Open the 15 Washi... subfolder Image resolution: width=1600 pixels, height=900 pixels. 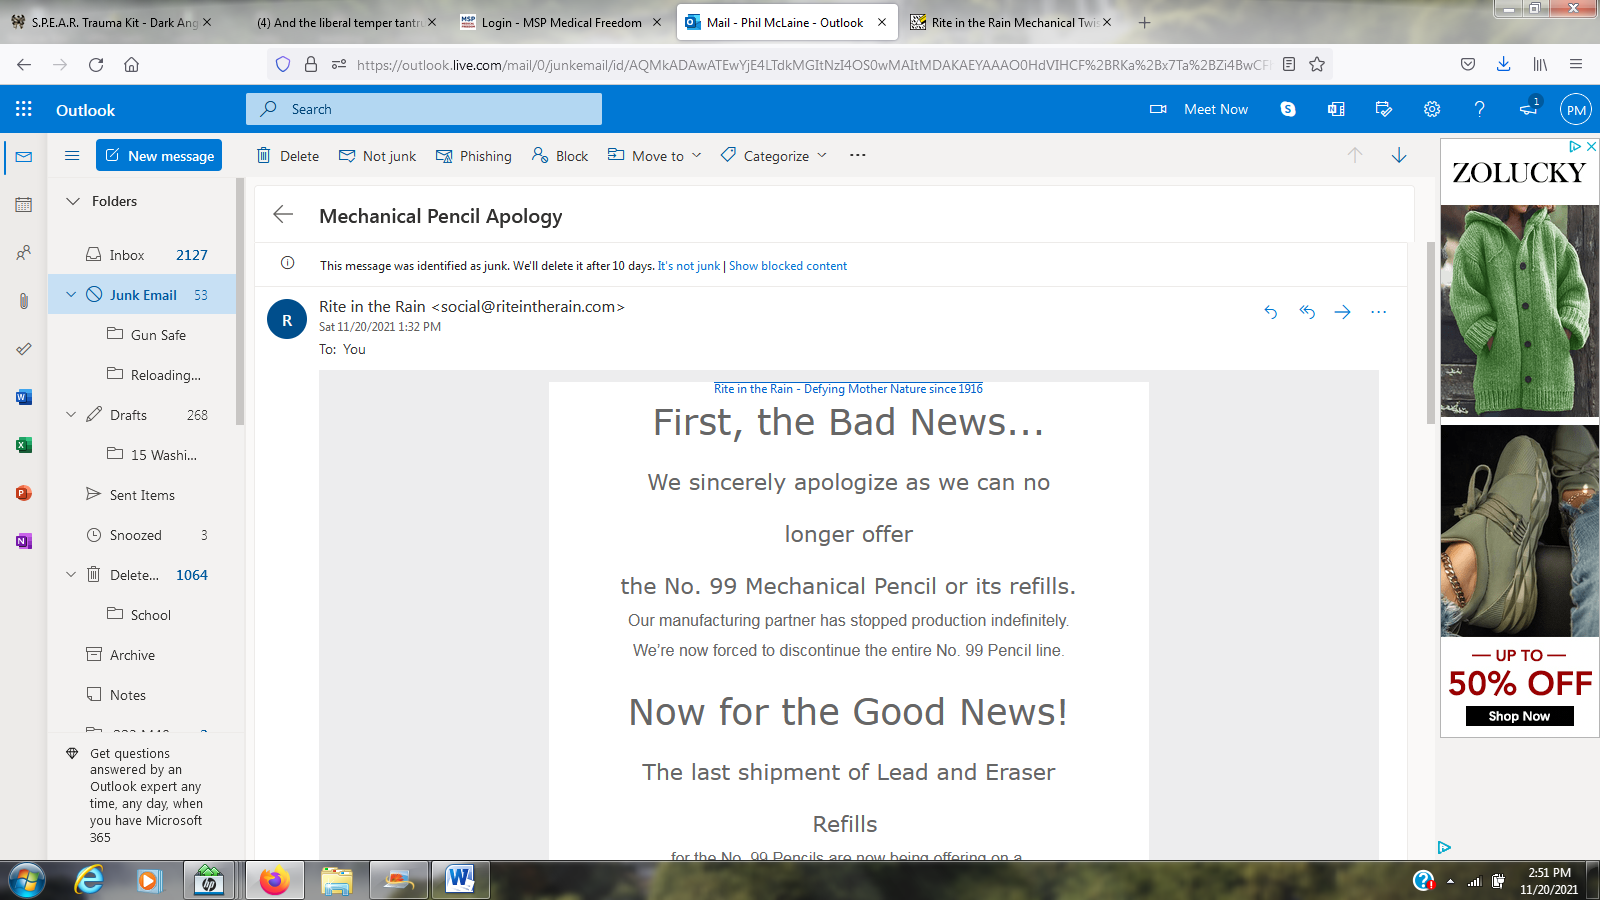tap(142, 455)
